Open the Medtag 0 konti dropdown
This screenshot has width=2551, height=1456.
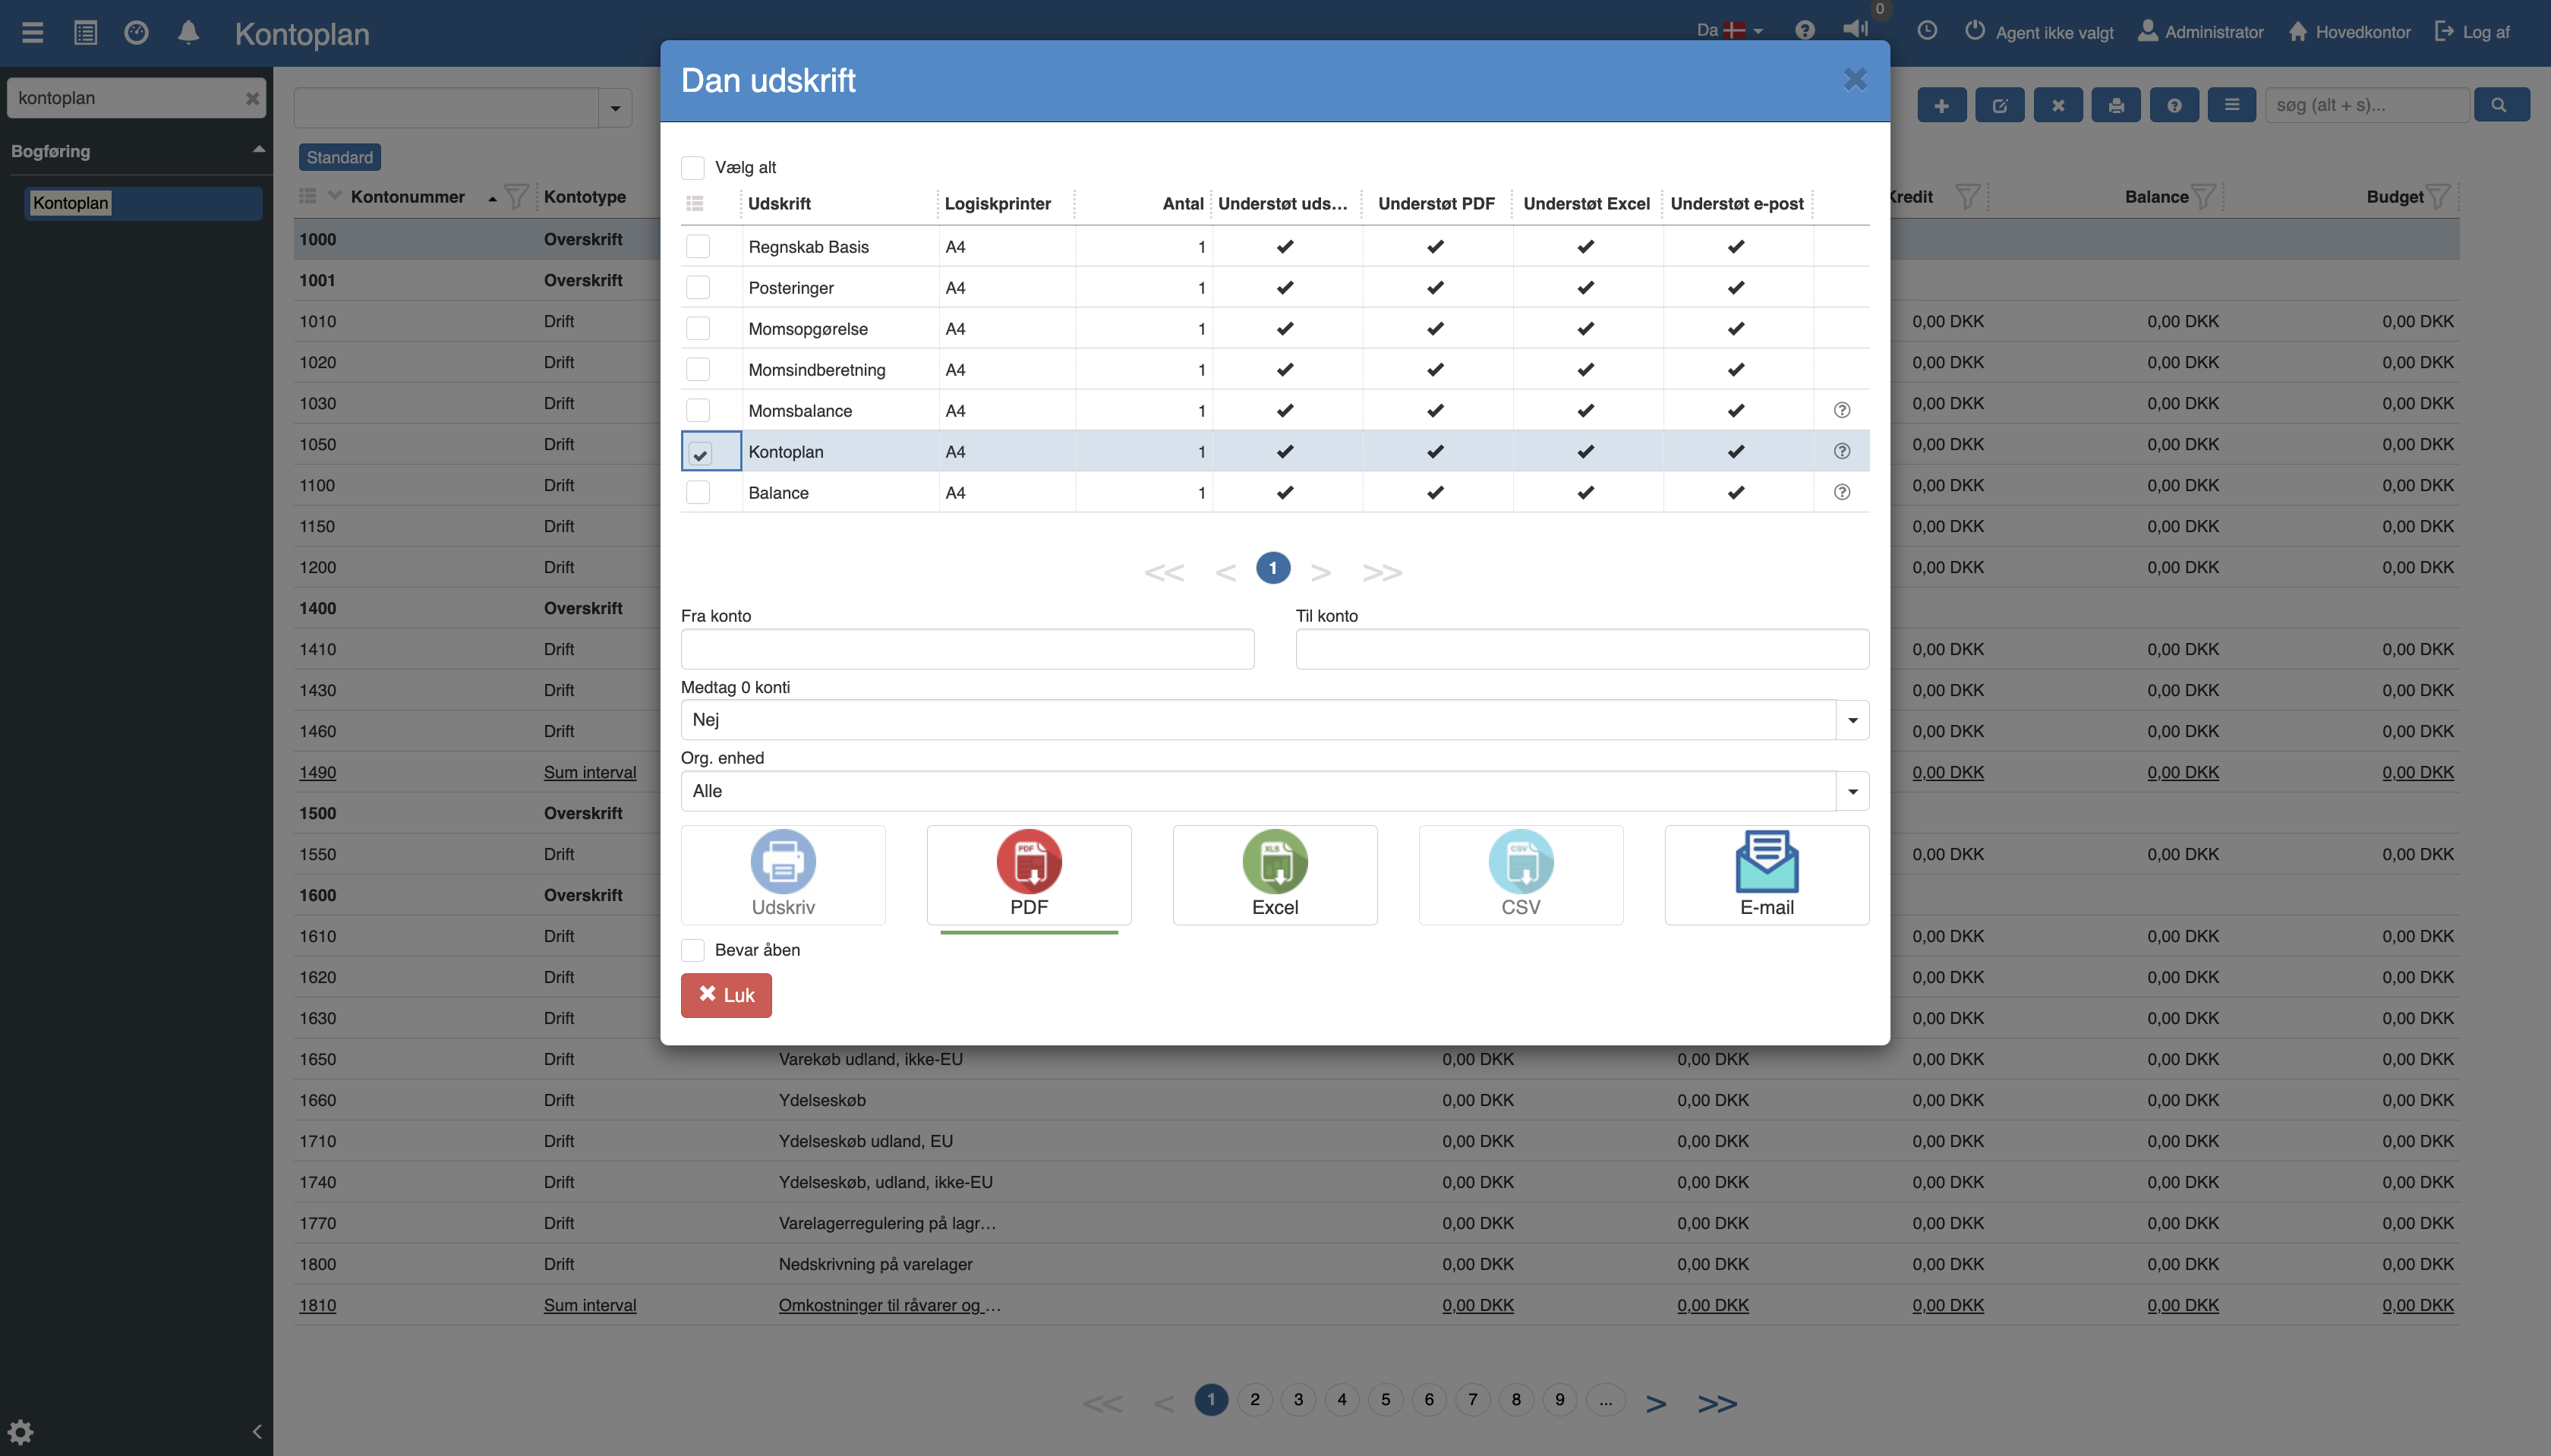pos(1852,720)
